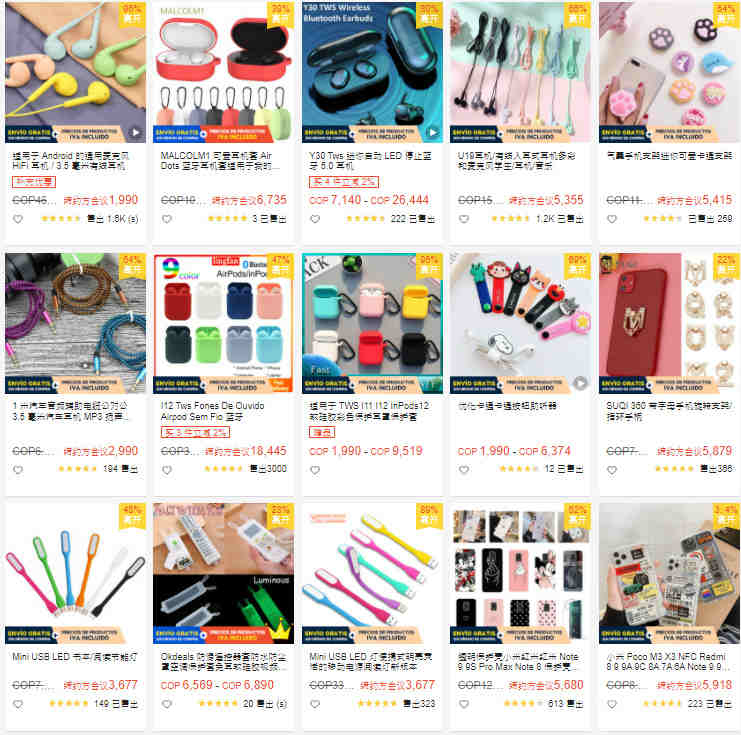This screenshot has width=741, height=735.
Task: Click heart on SUQI 360 ring holder
Action: (612, 470)
